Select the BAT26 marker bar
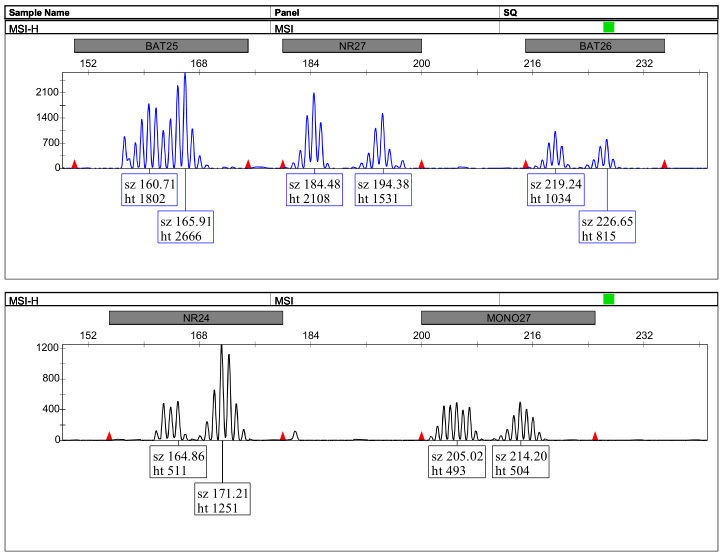The image size is (720, 556). click(595, 46)
